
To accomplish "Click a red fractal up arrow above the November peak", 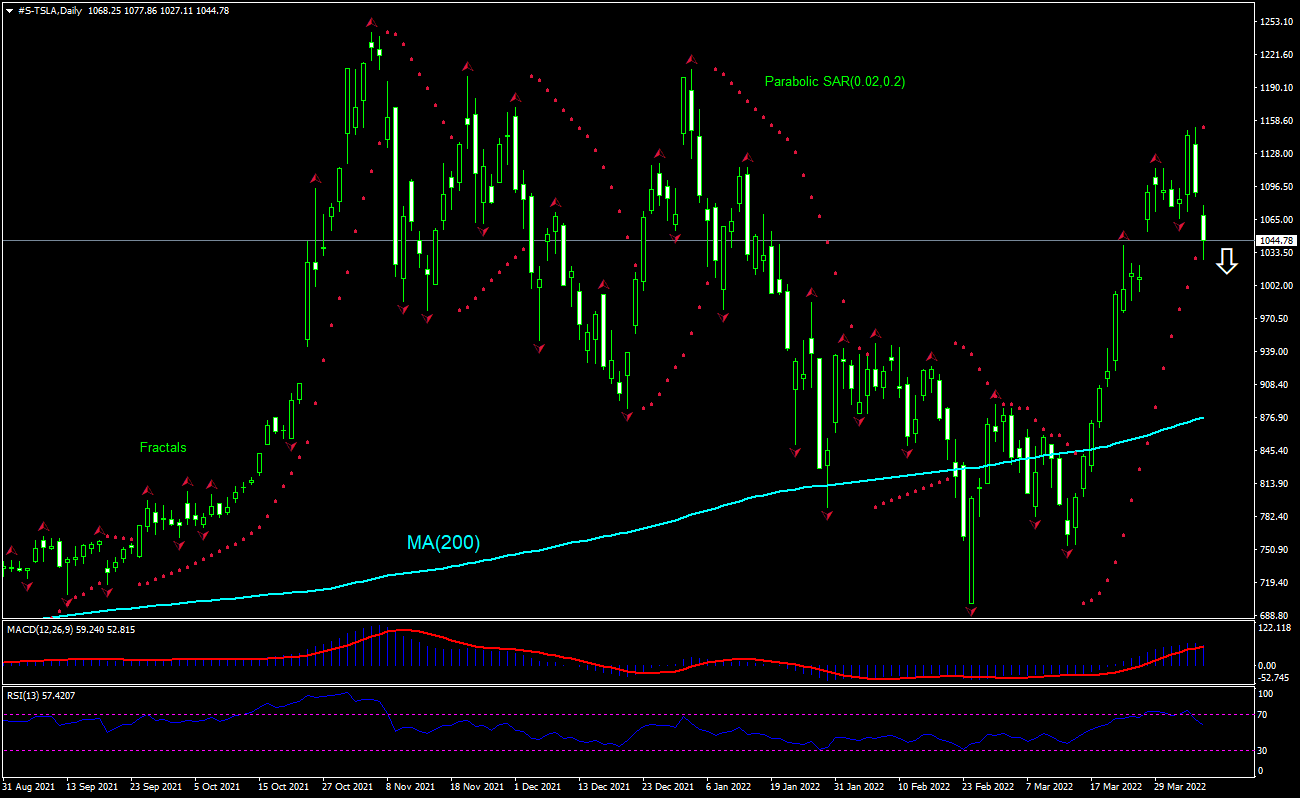I will (371, 22).
